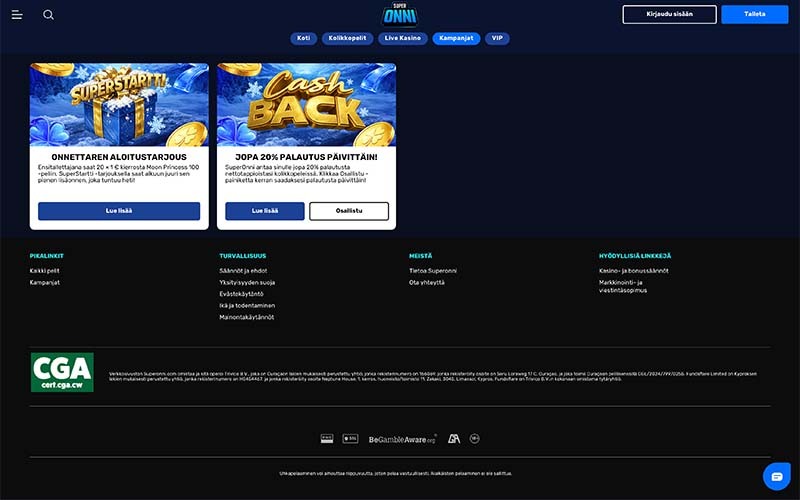Click the MEISTÄ footer heading

pos(420,256)
